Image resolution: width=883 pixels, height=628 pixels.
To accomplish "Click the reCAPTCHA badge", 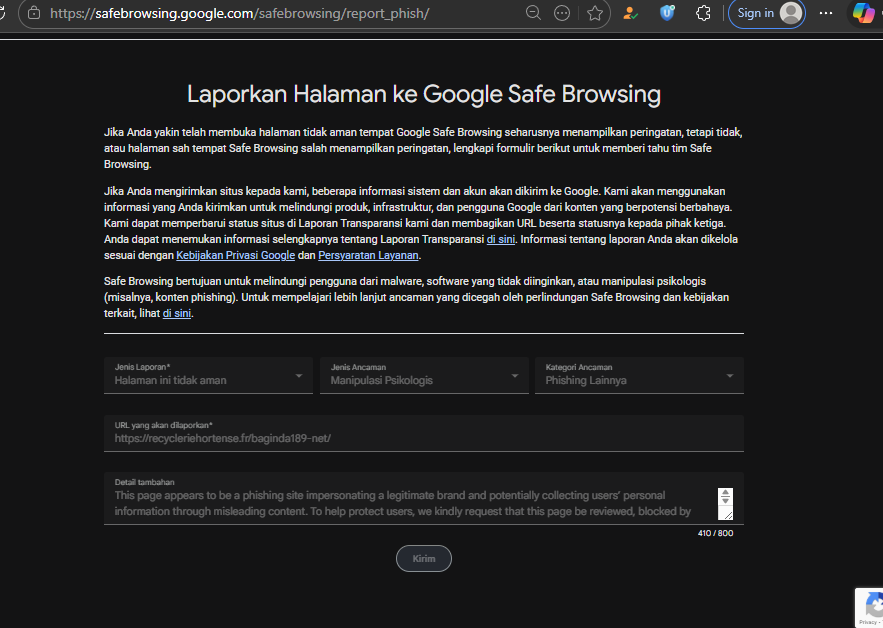I will (x=869, y=607).
